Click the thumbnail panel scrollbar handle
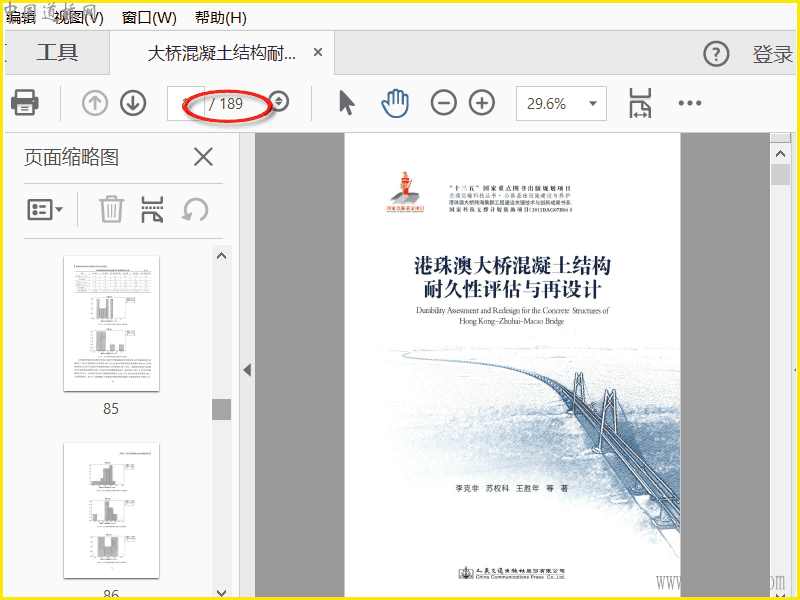Image resolution: width=800 pixels, height=600 pixels. tap(221, 409)
